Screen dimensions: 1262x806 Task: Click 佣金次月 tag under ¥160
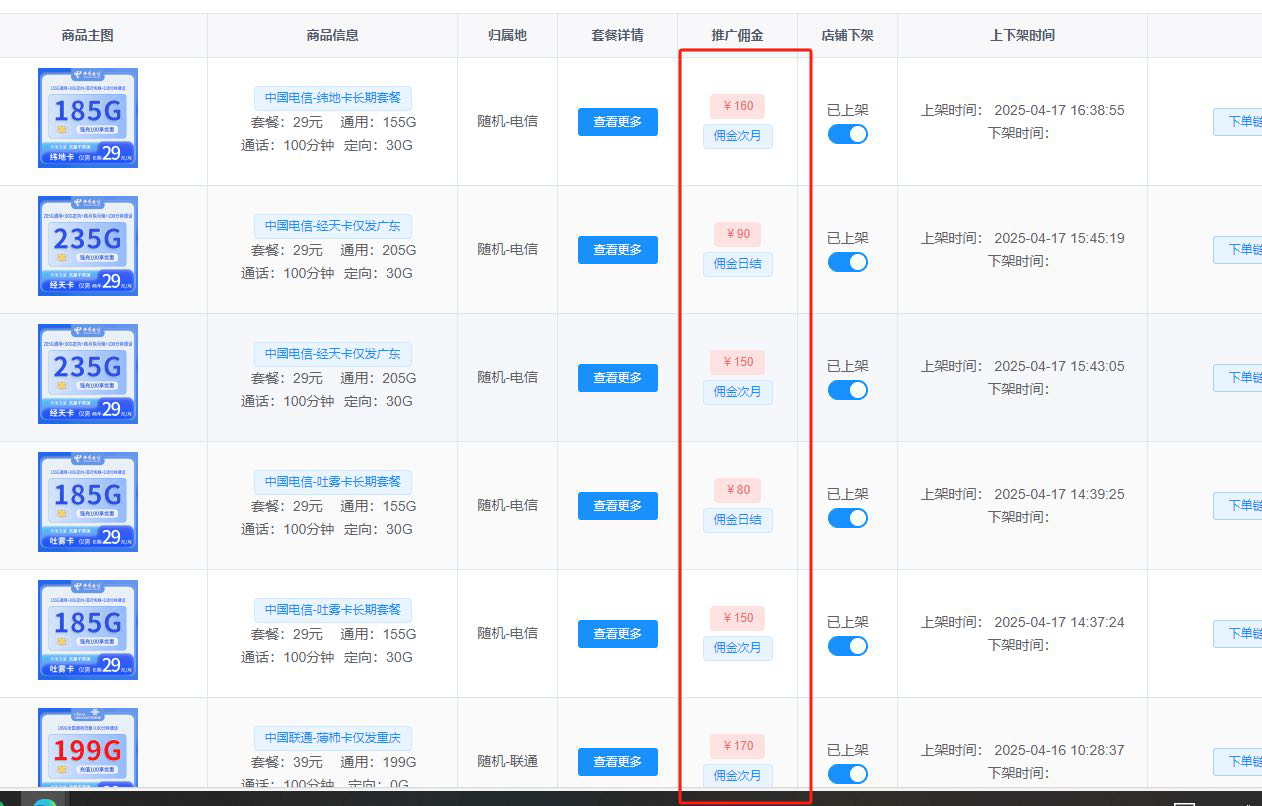pos(738,136)
